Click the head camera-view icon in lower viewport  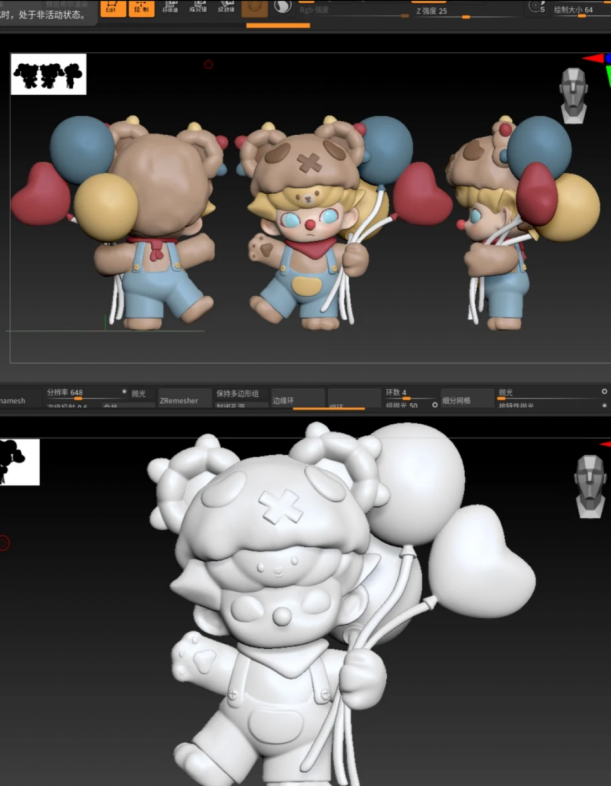coord(590,485)
